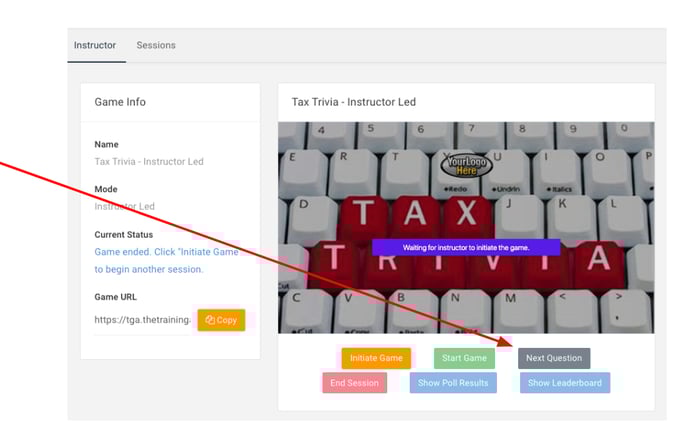Open Show Poll Results

click(x=453, y=383)
